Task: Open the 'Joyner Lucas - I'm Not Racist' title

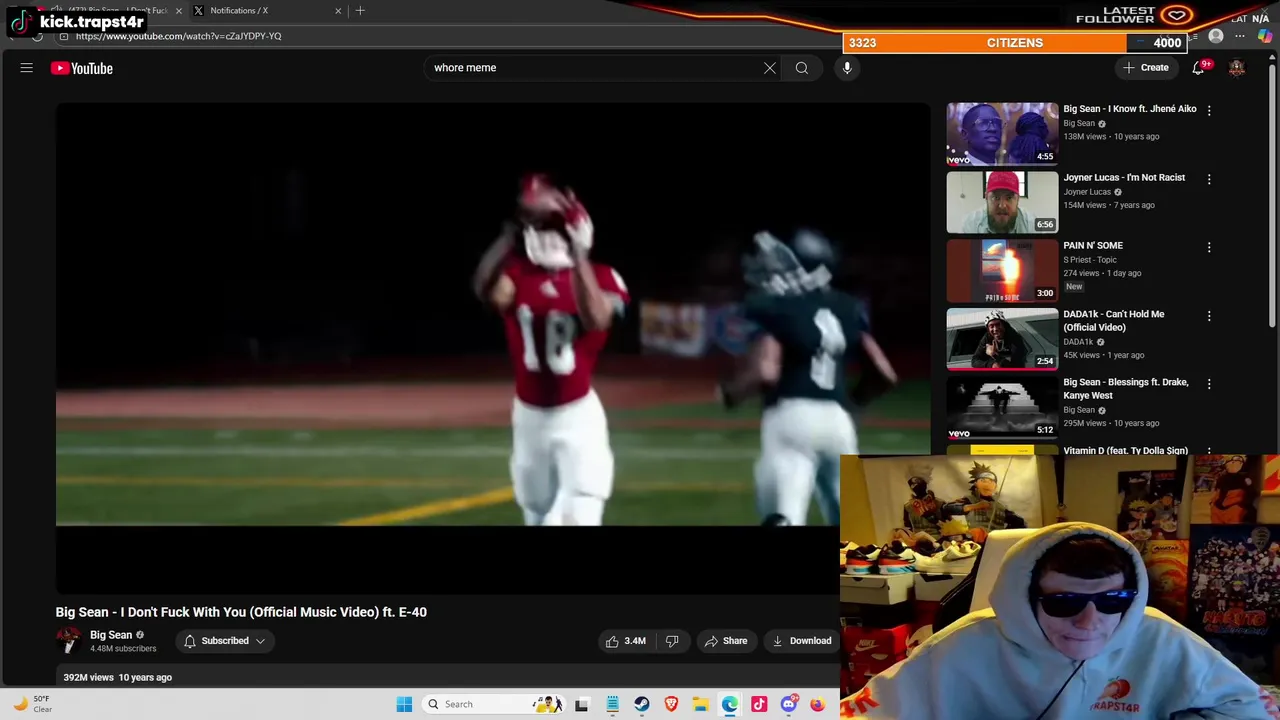Action: click(1124, 177)
